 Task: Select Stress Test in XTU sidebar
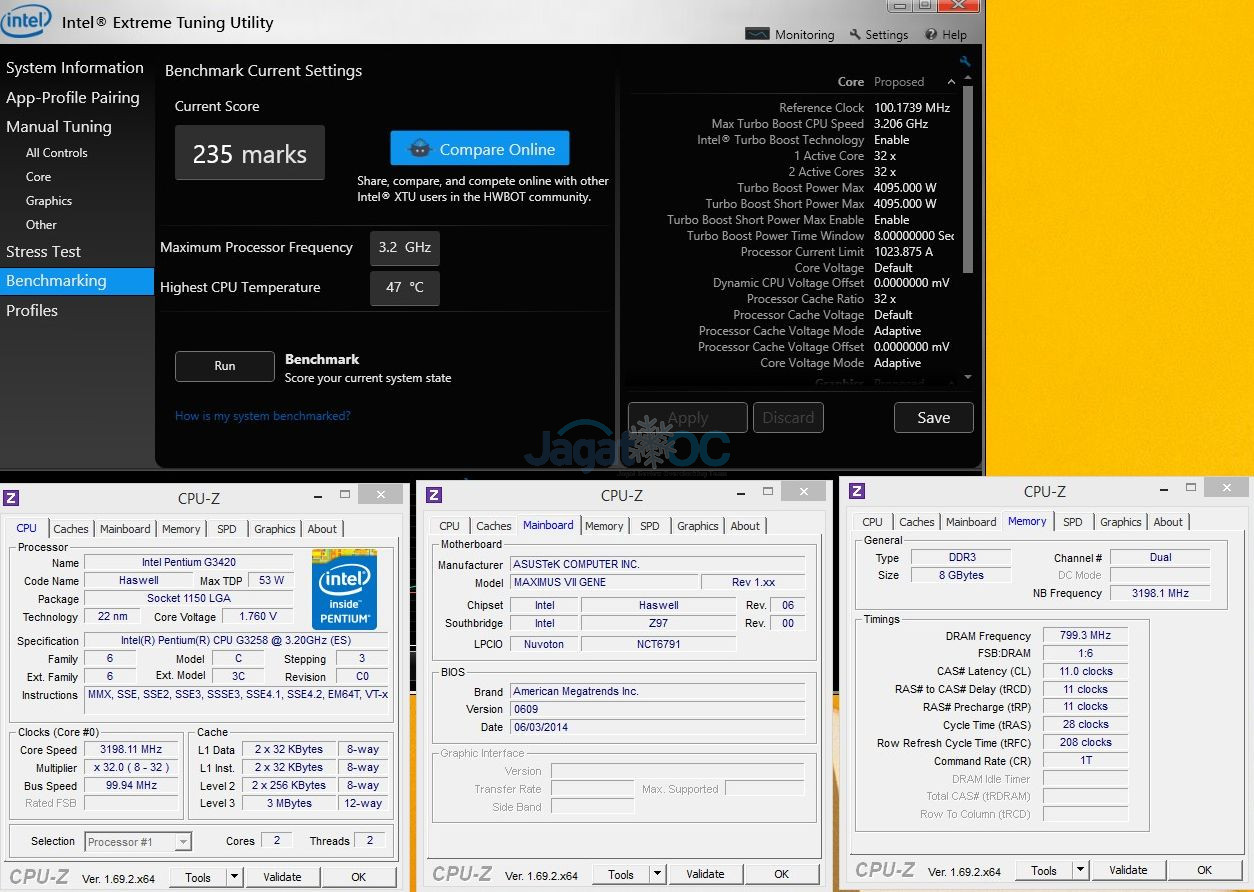(x=44, y=252)
